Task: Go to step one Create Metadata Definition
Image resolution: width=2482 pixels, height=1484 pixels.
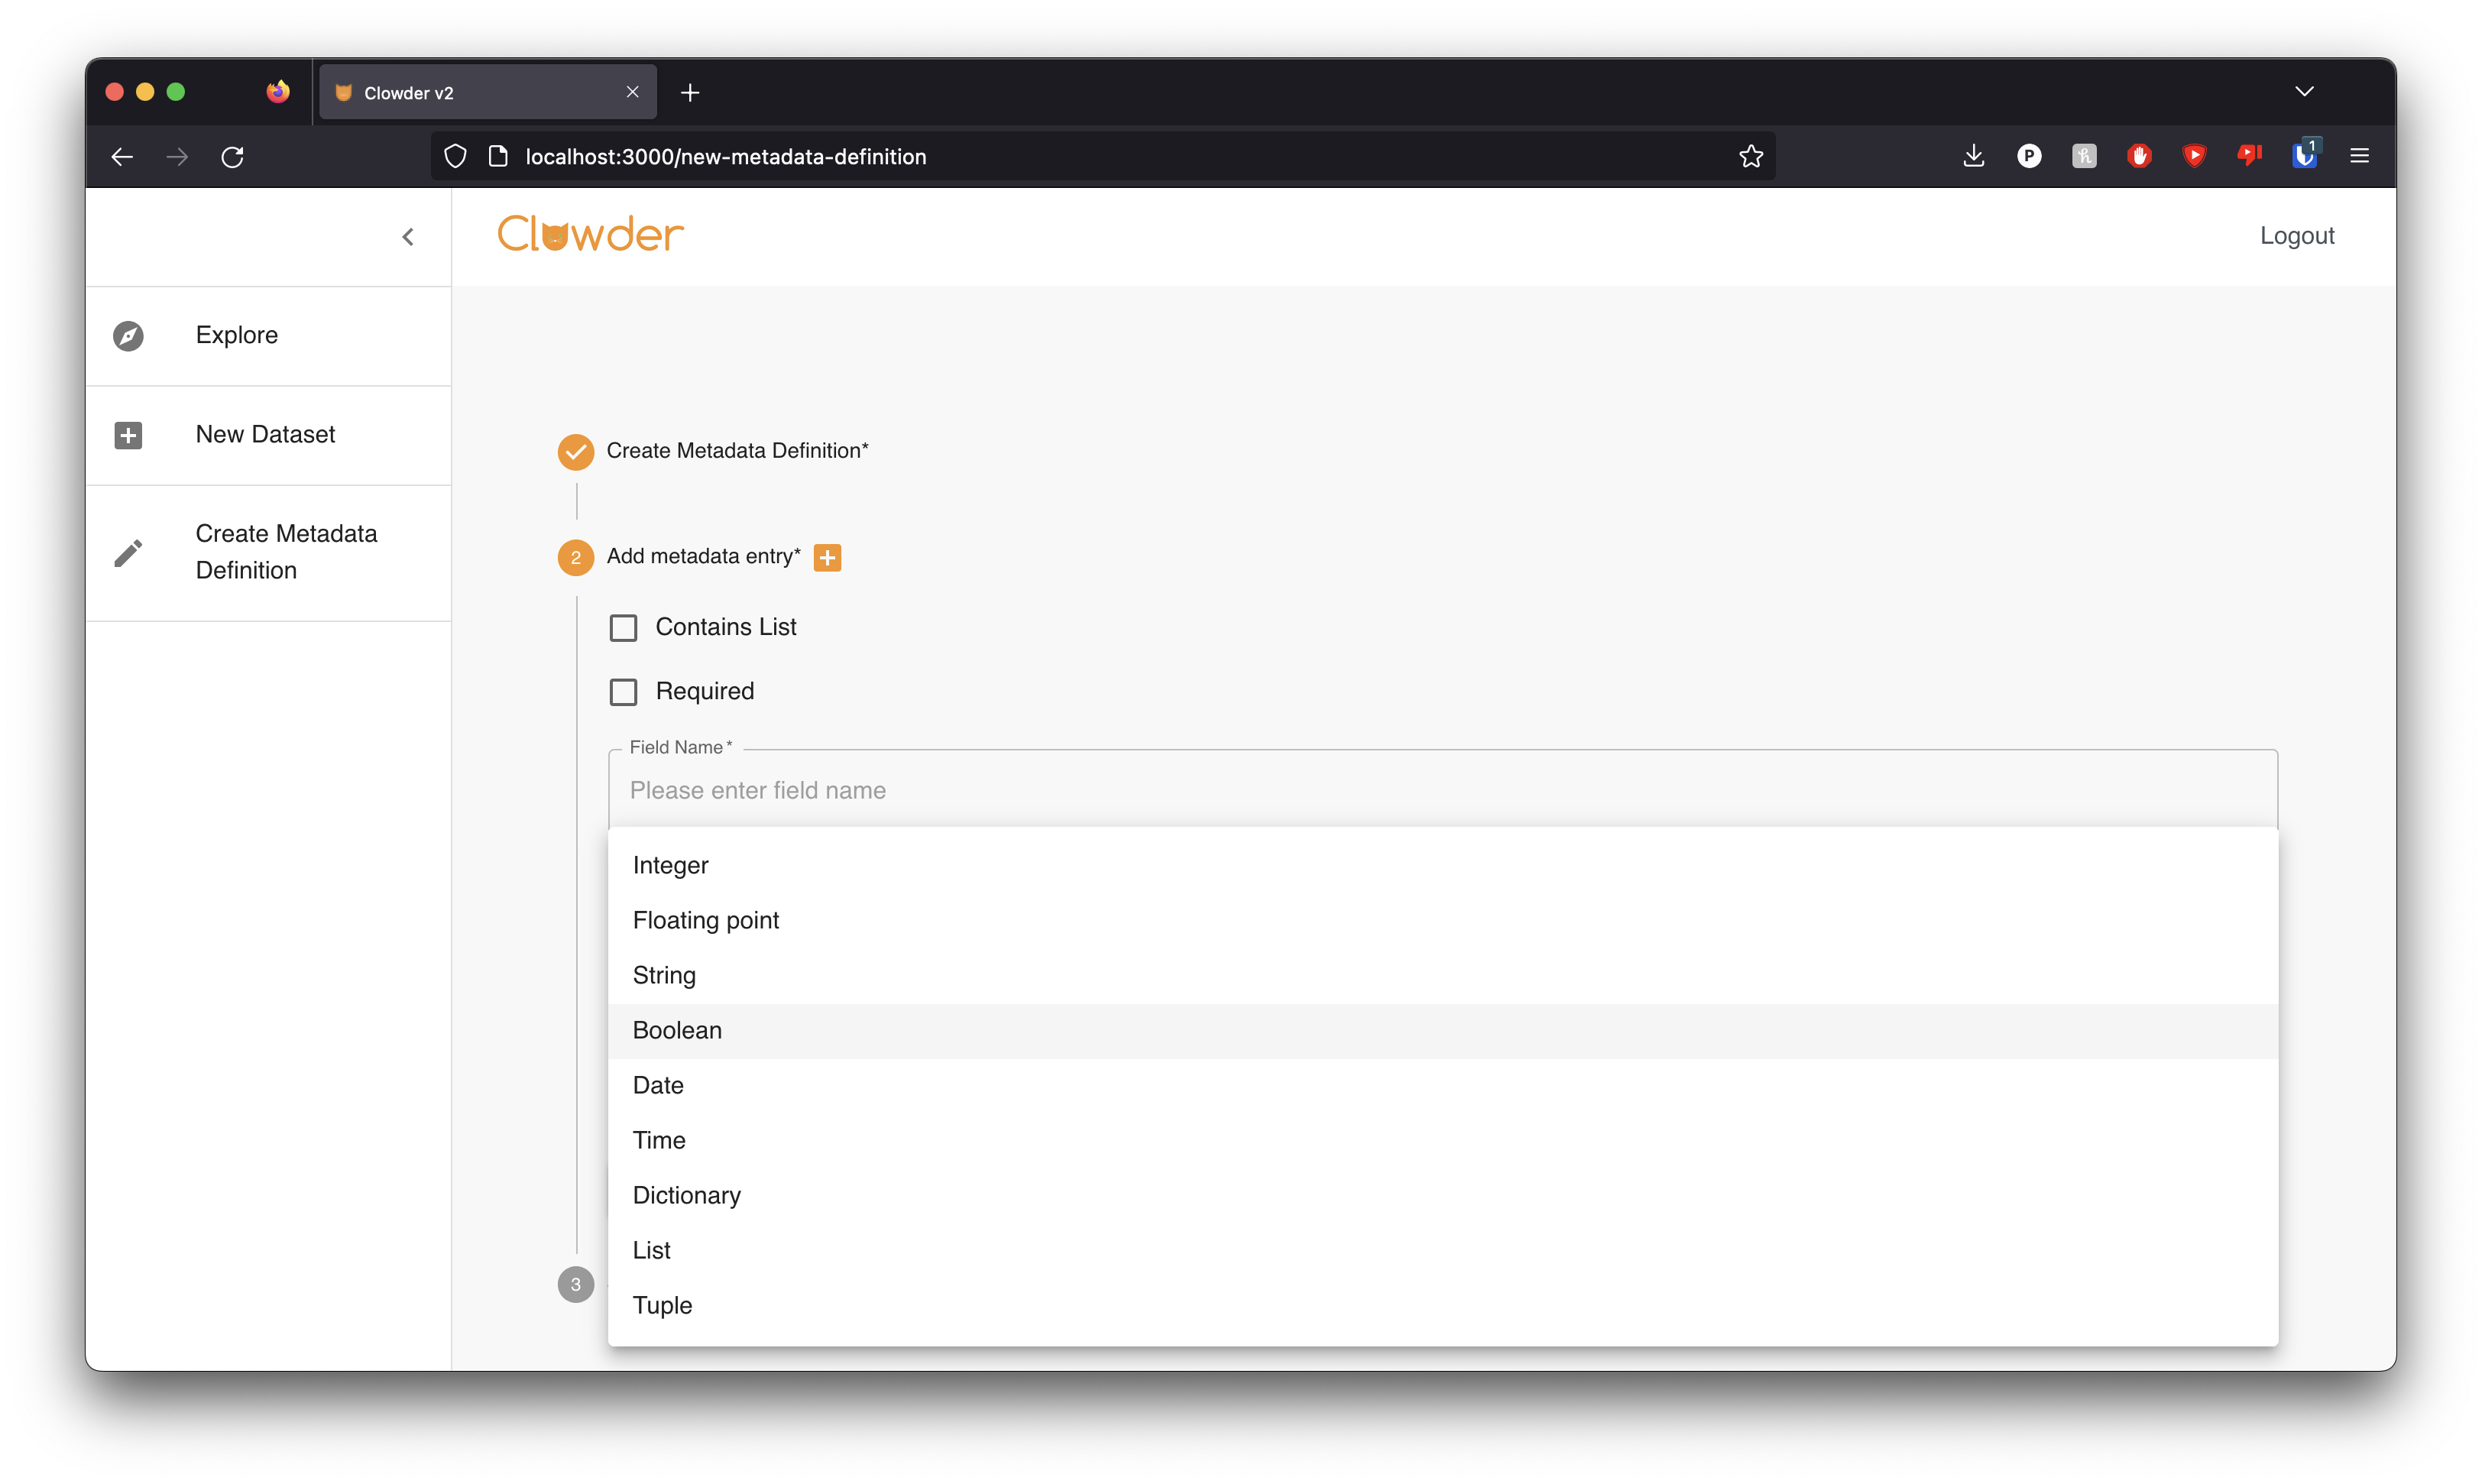Action: [736, 451]
